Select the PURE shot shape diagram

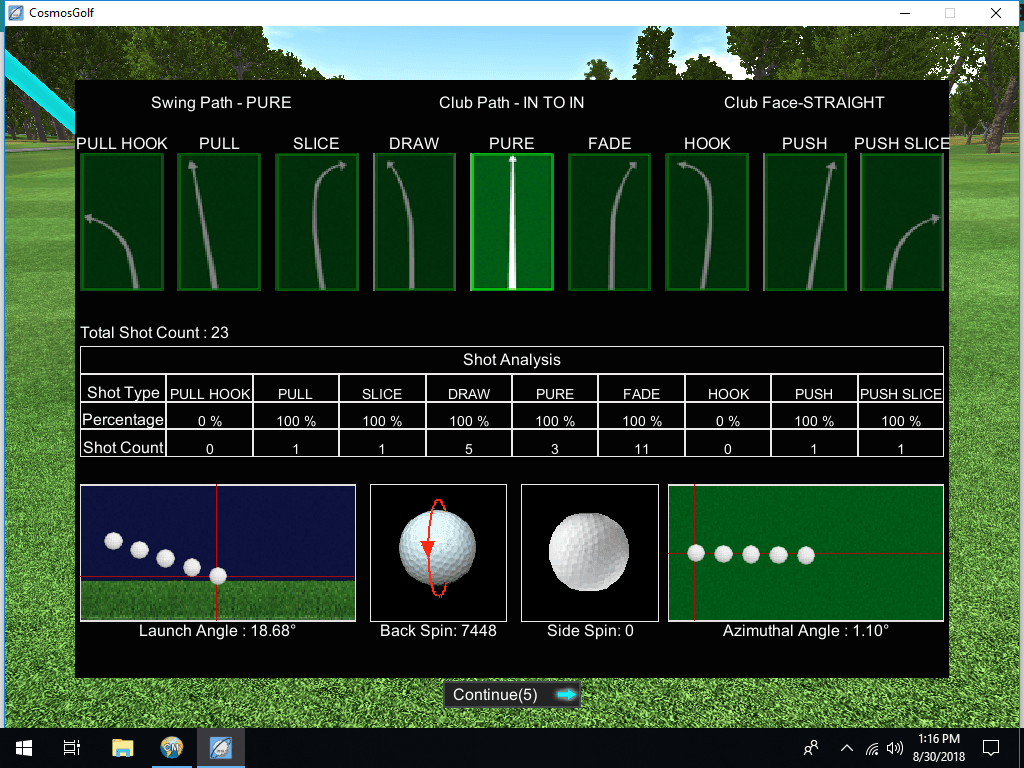[x=511, y=221]
